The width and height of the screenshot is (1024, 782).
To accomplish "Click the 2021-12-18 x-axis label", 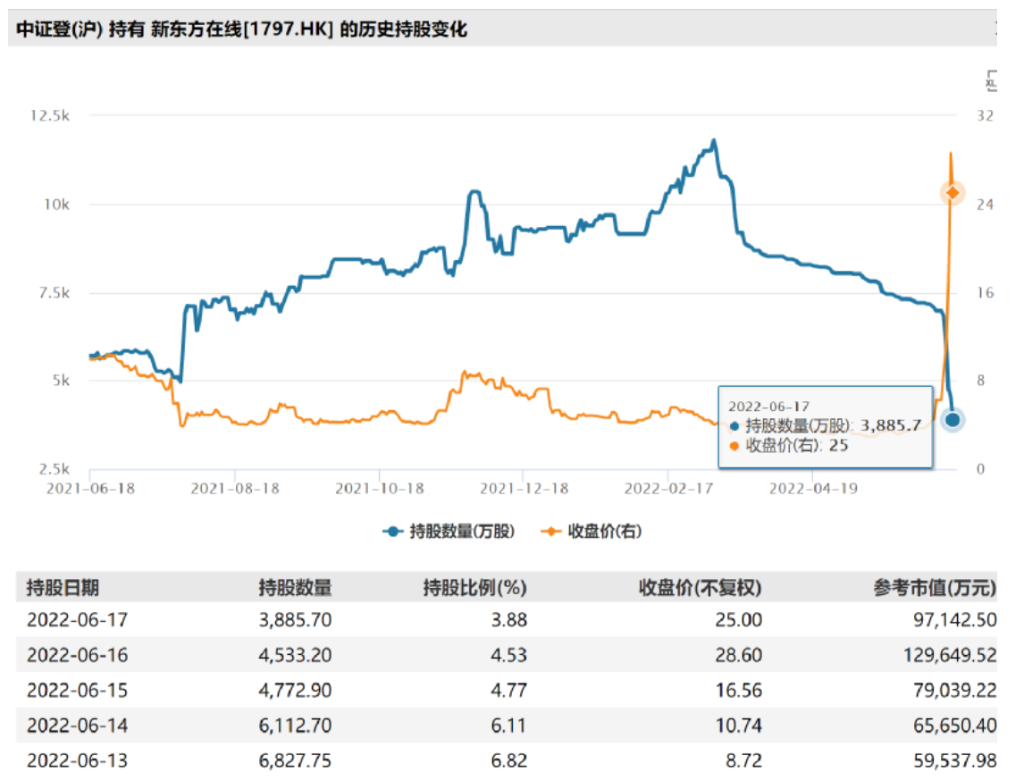I will (x=524, y=488).
